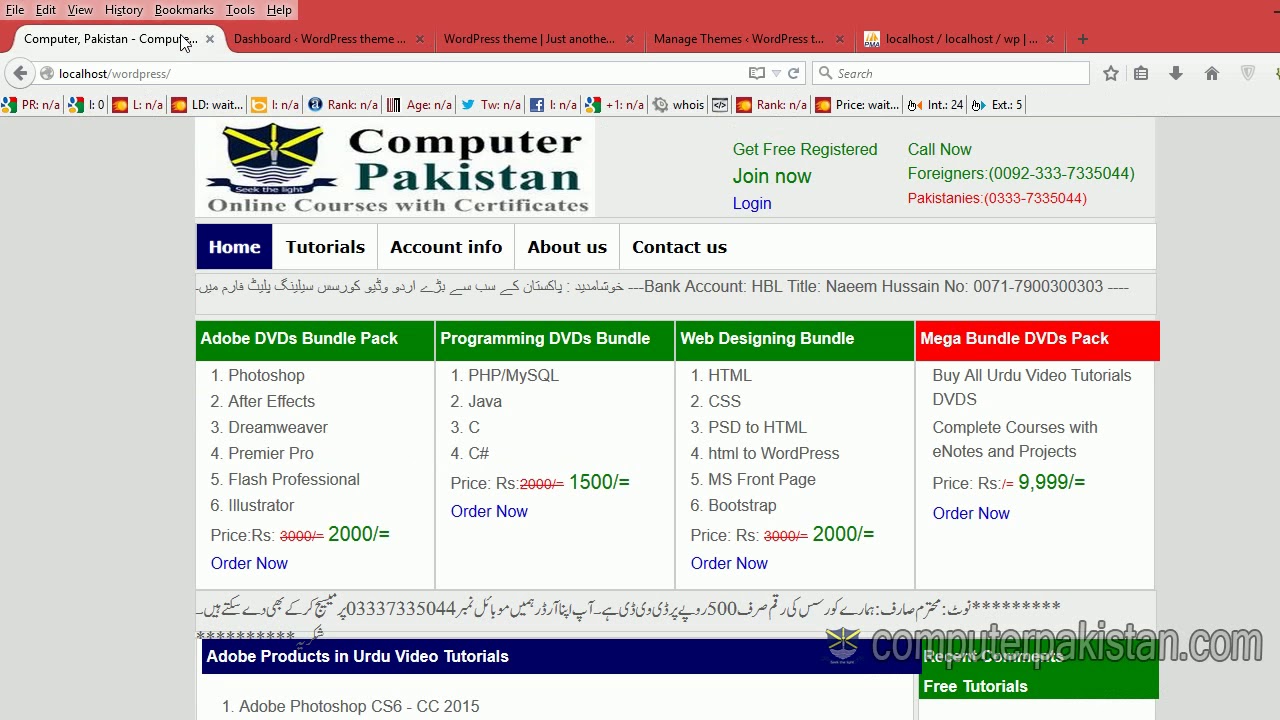1280x720 pixels.
Task: Click the Google +1: n/a toolbar item
Action: 615,104
